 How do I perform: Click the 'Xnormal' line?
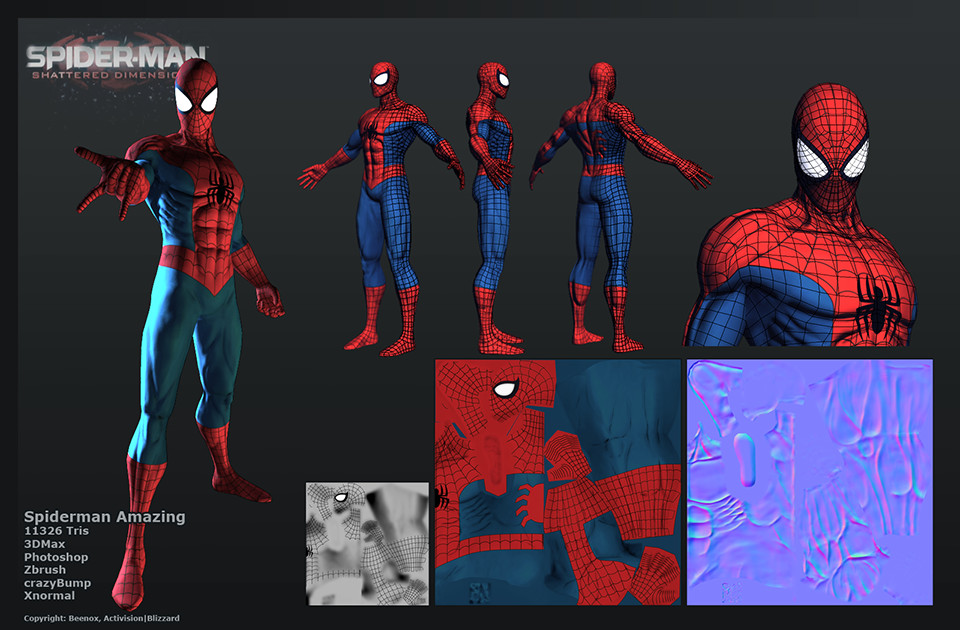pos(50,595)
